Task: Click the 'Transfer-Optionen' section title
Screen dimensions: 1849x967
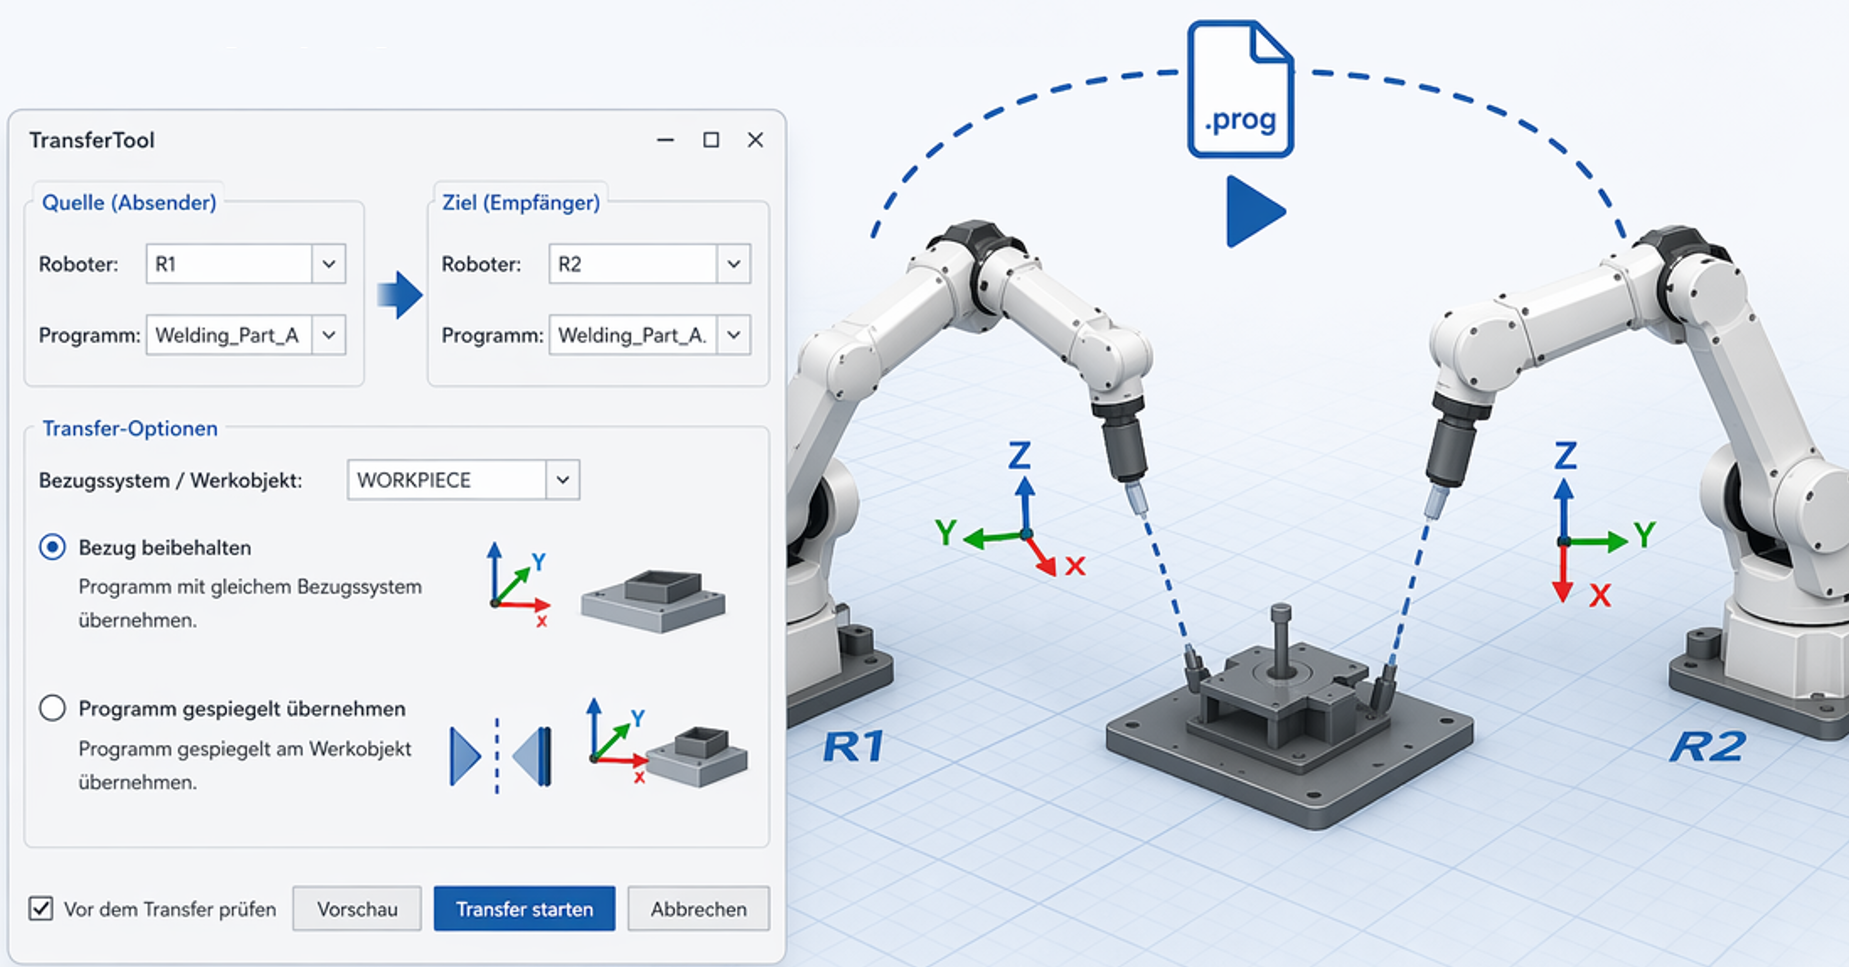Action: tap(130, 428)
